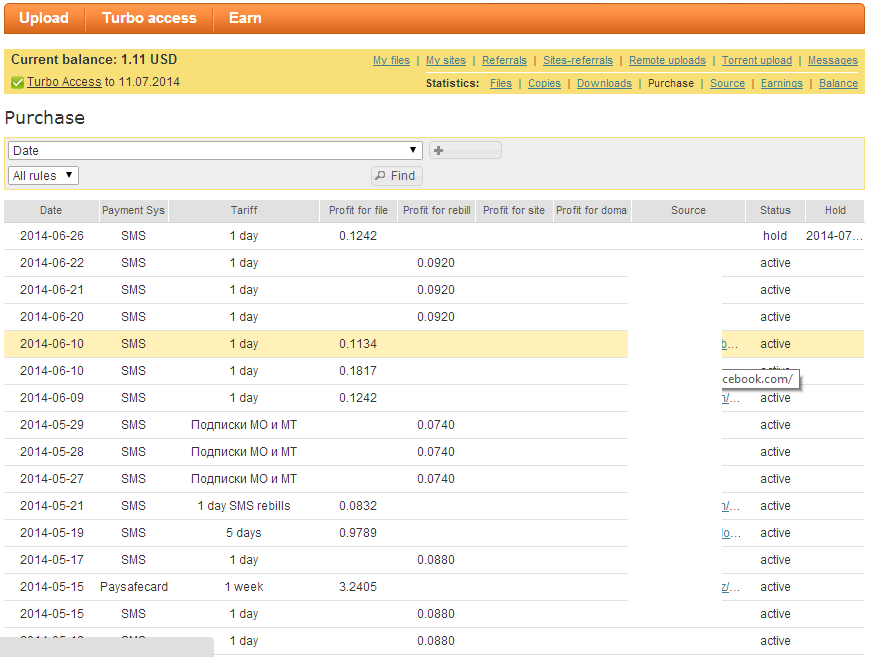
Task: Click the green Turbo Access checkmark icon
Action: [17, 83]
